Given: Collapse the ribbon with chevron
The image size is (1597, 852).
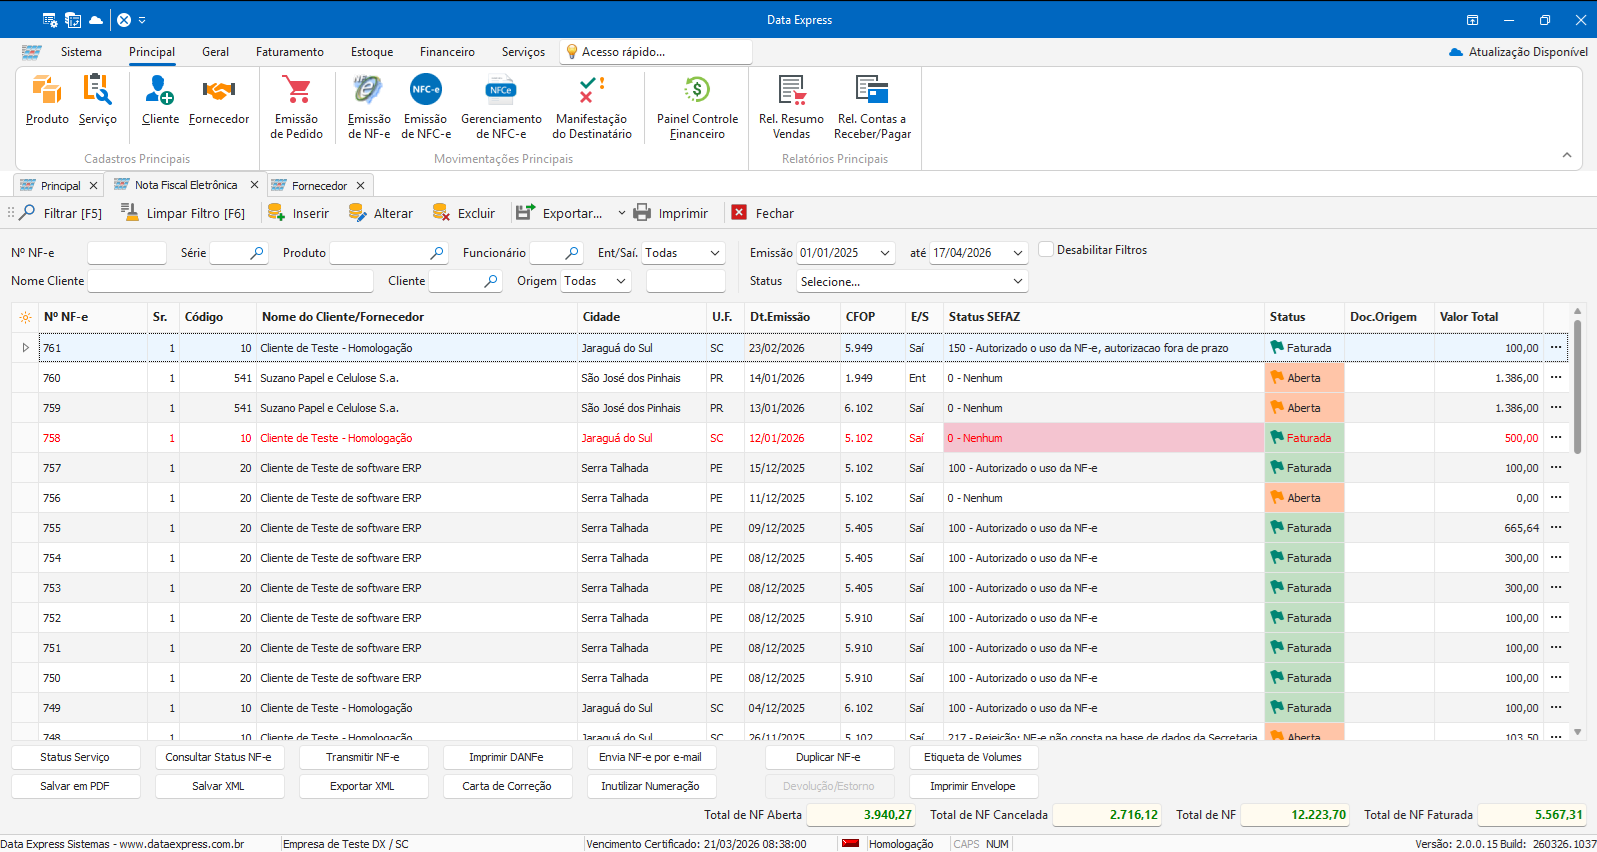Looking at the screenshot, I should [x=1567, y=155].
